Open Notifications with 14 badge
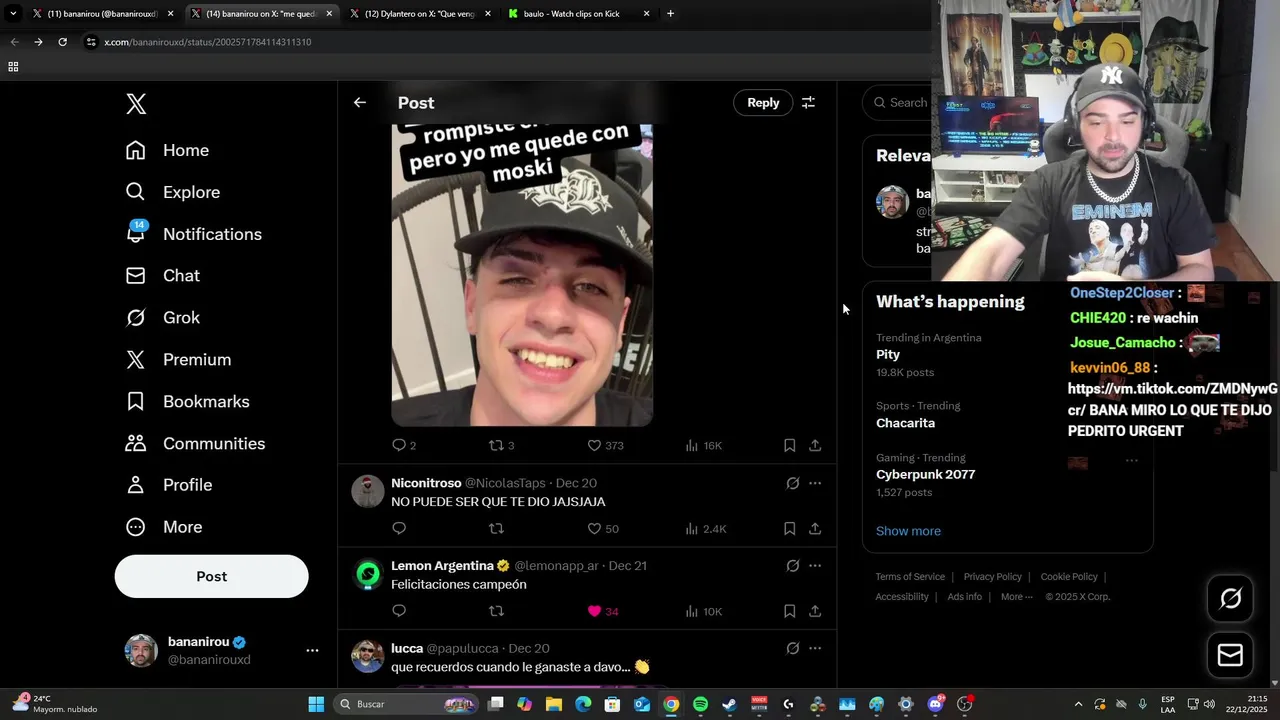Image resolution: width=1280 pixels, height=720 pixels. tap(193, 234)
